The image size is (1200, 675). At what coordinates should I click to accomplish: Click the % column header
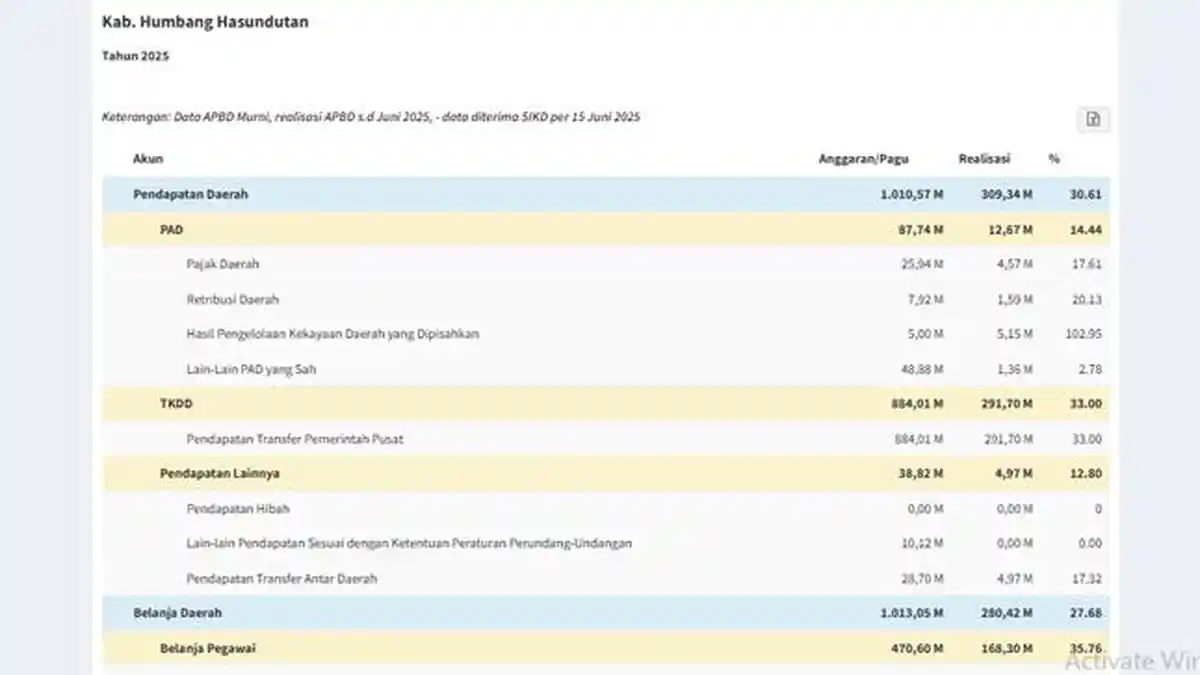[1054, 159]
